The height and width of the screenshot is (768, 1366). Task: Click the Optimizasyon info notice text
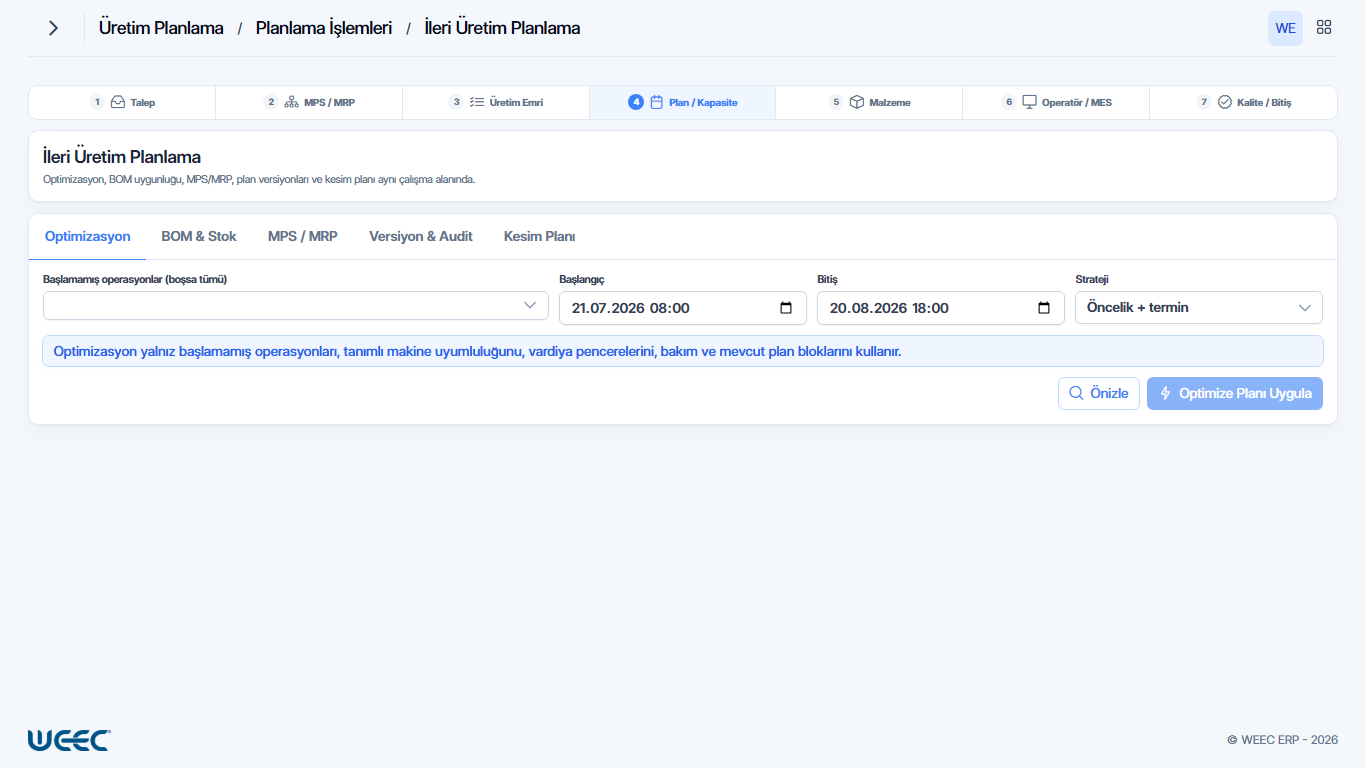(x=477, y=352)
